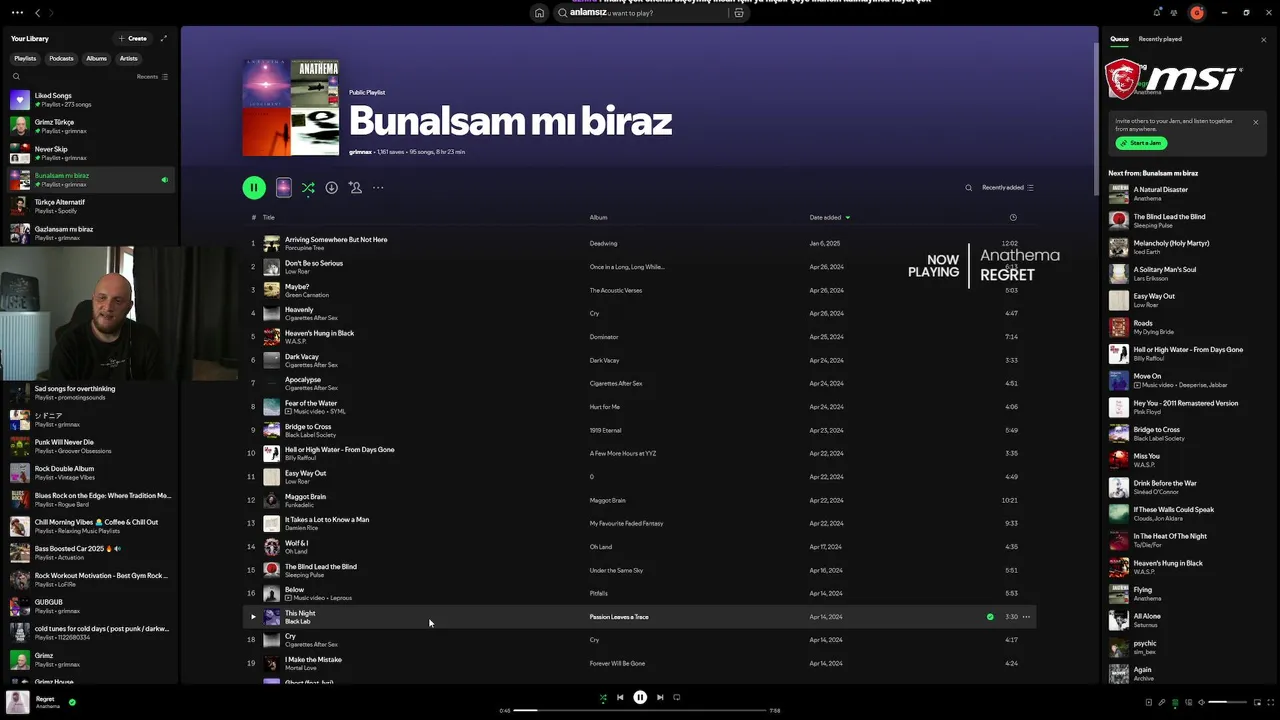The height and width of the screenshot is (720, 1280).
Task: Sort by the Date added column
Action: [829, 217]
